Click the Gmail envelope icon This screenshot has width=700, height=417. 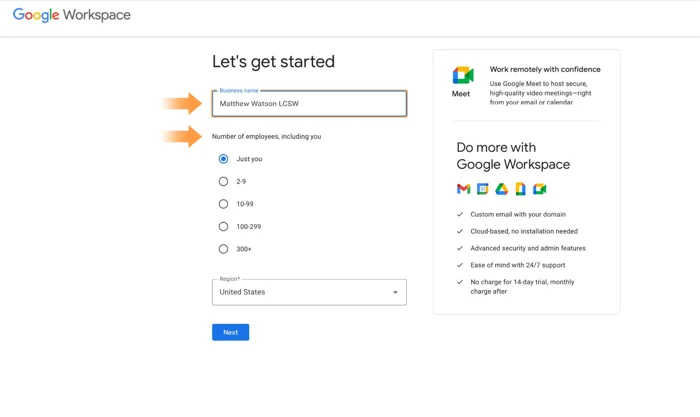(x=463, y=189)
